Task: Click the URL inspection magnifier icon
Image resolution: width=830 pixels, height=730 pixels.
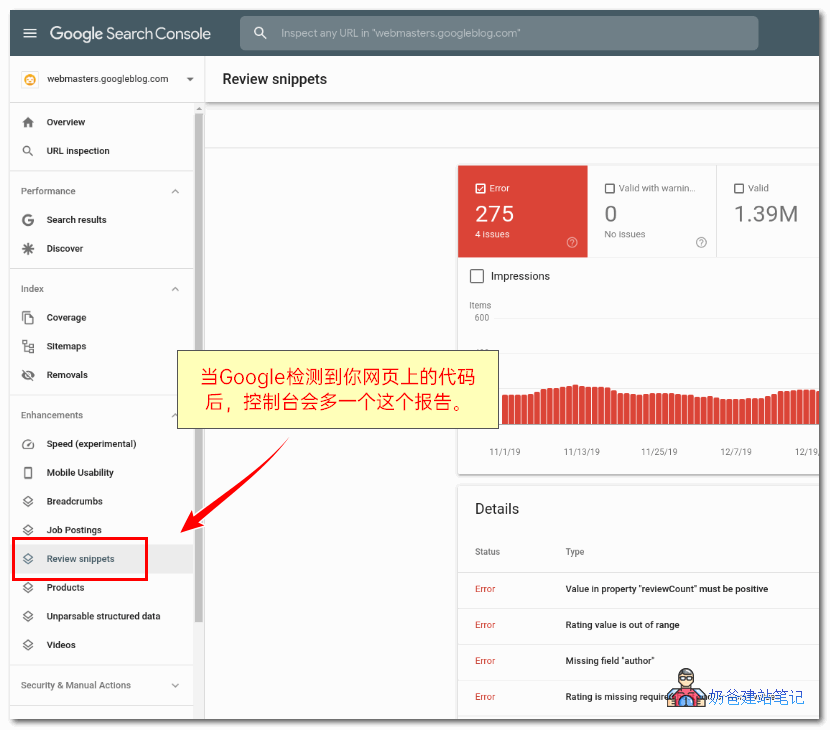Action: point(28,151)
